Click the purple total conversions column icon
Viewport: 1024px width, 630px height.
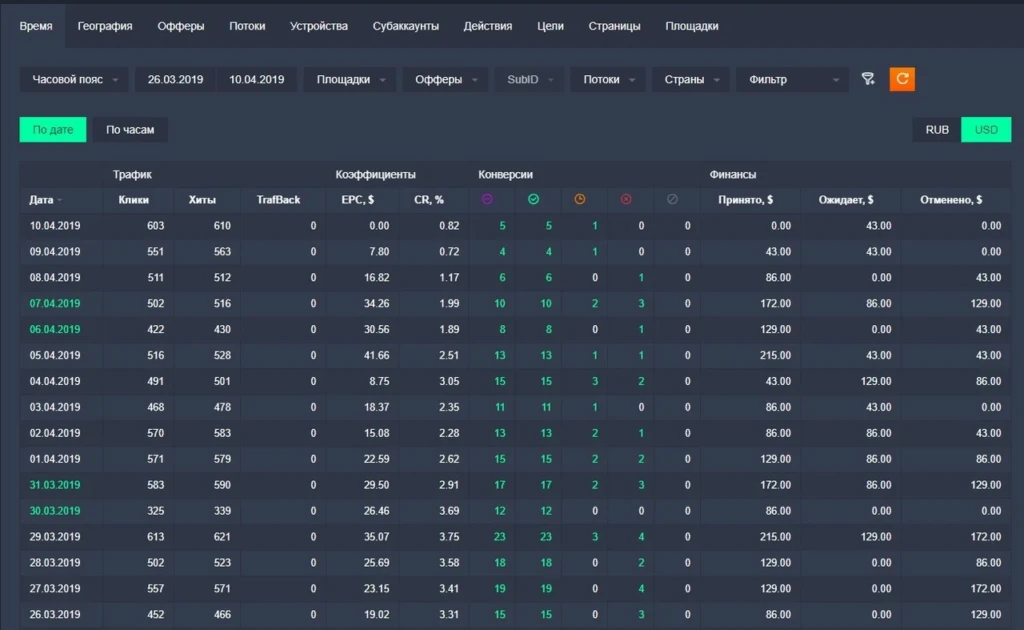(487, 199)
